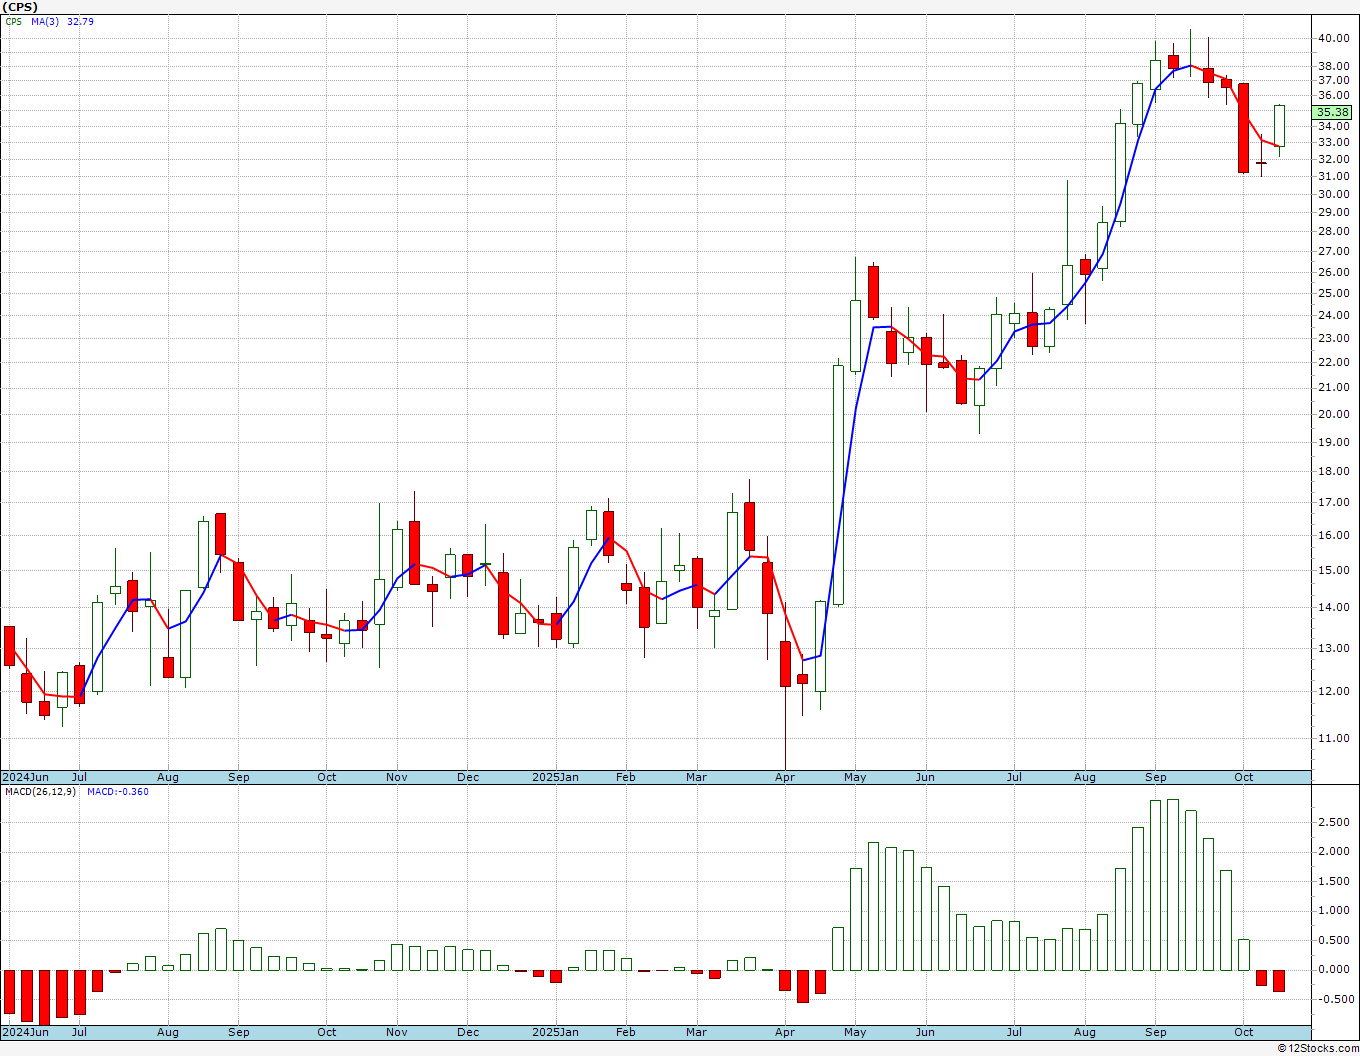Screen dimensions: 1360x1056
Task: Click the 28.00 price axis label
Action: point(1334,231)
